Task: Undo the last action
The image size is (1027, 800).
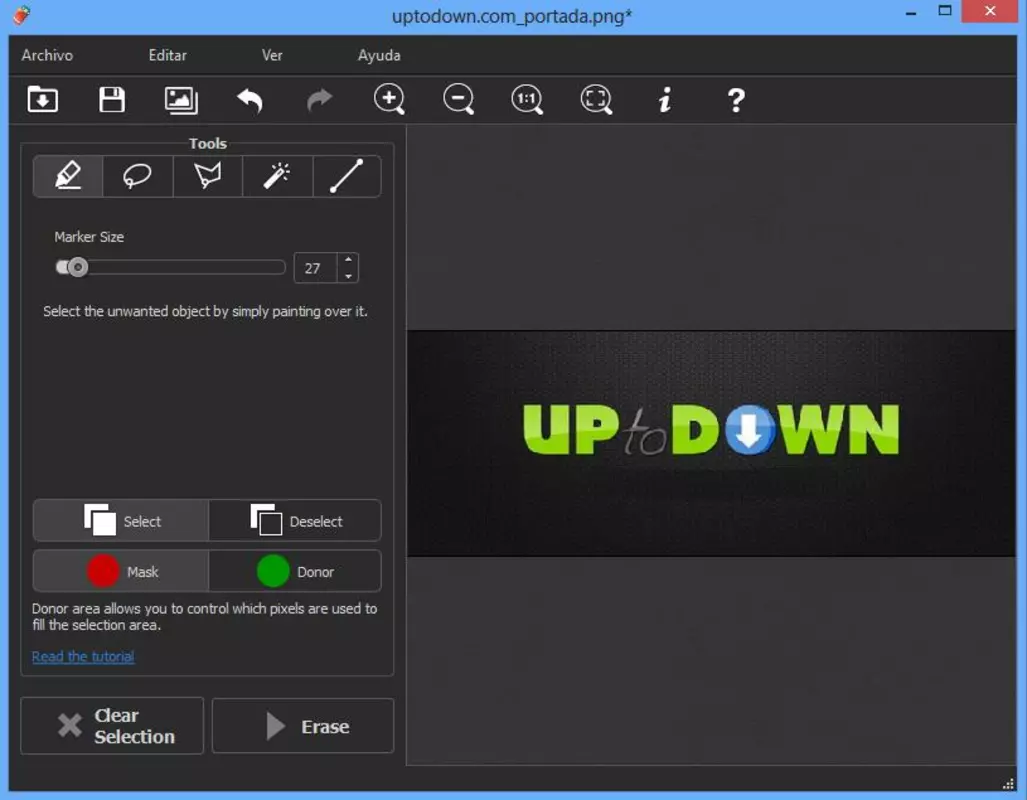Action: coord(250,100)
